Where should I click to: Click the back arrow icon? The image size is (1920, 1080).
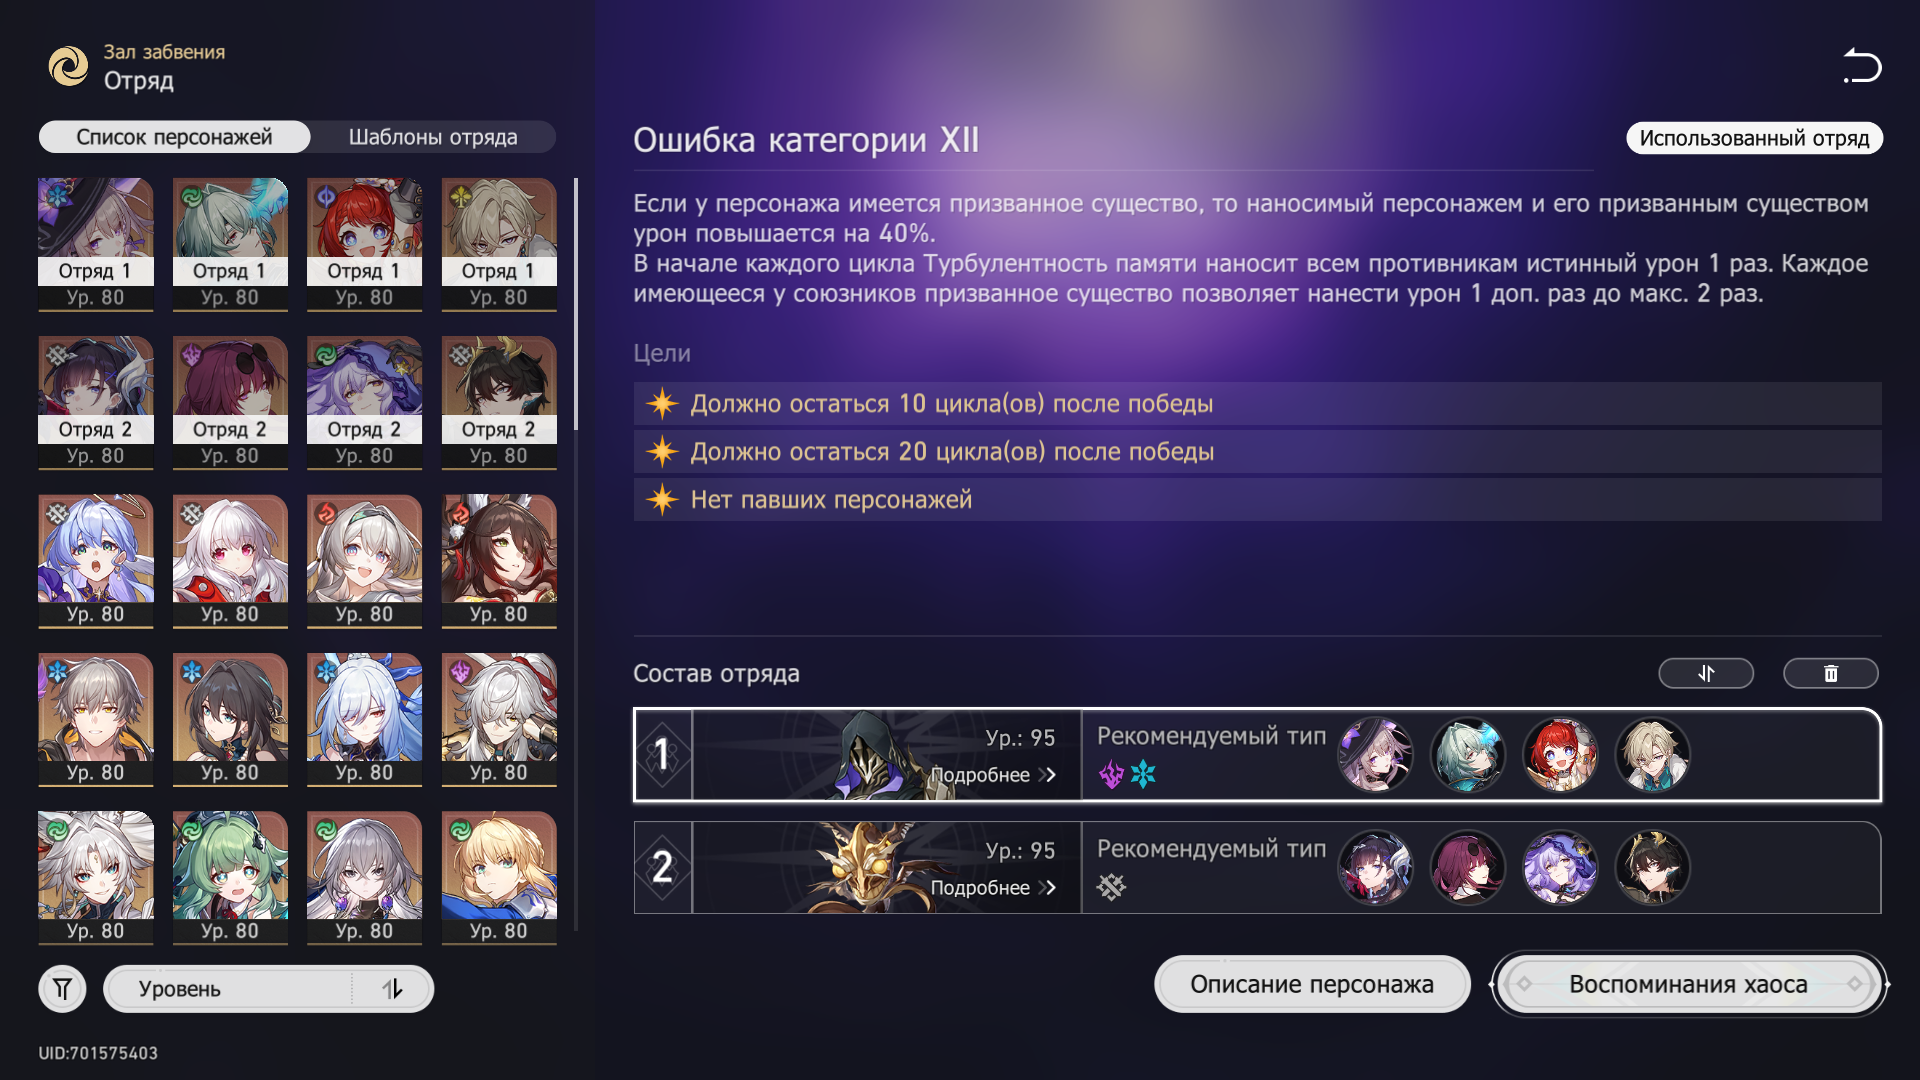coord(1862,66)
